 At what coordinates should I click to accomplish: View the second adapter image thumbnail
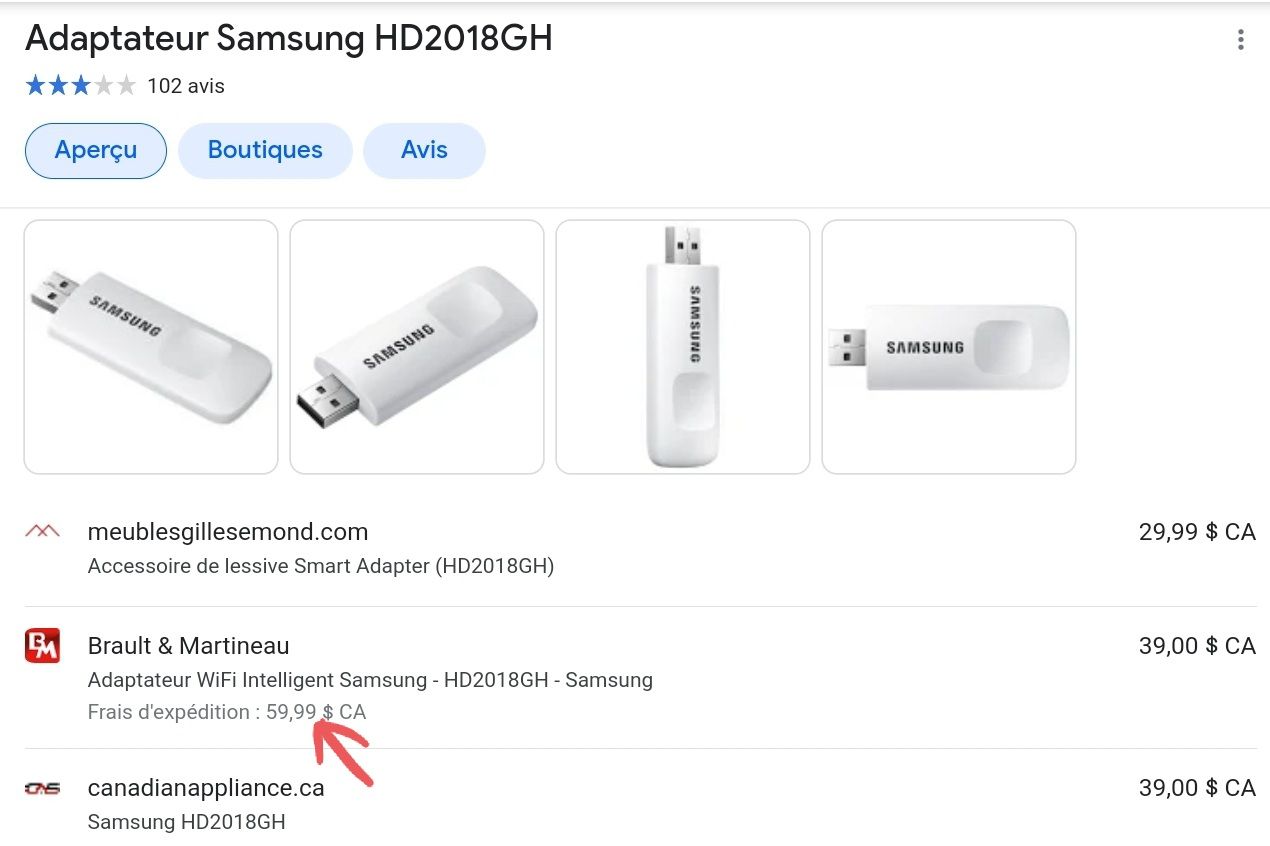pyautogui.click(x=417, y=347)
